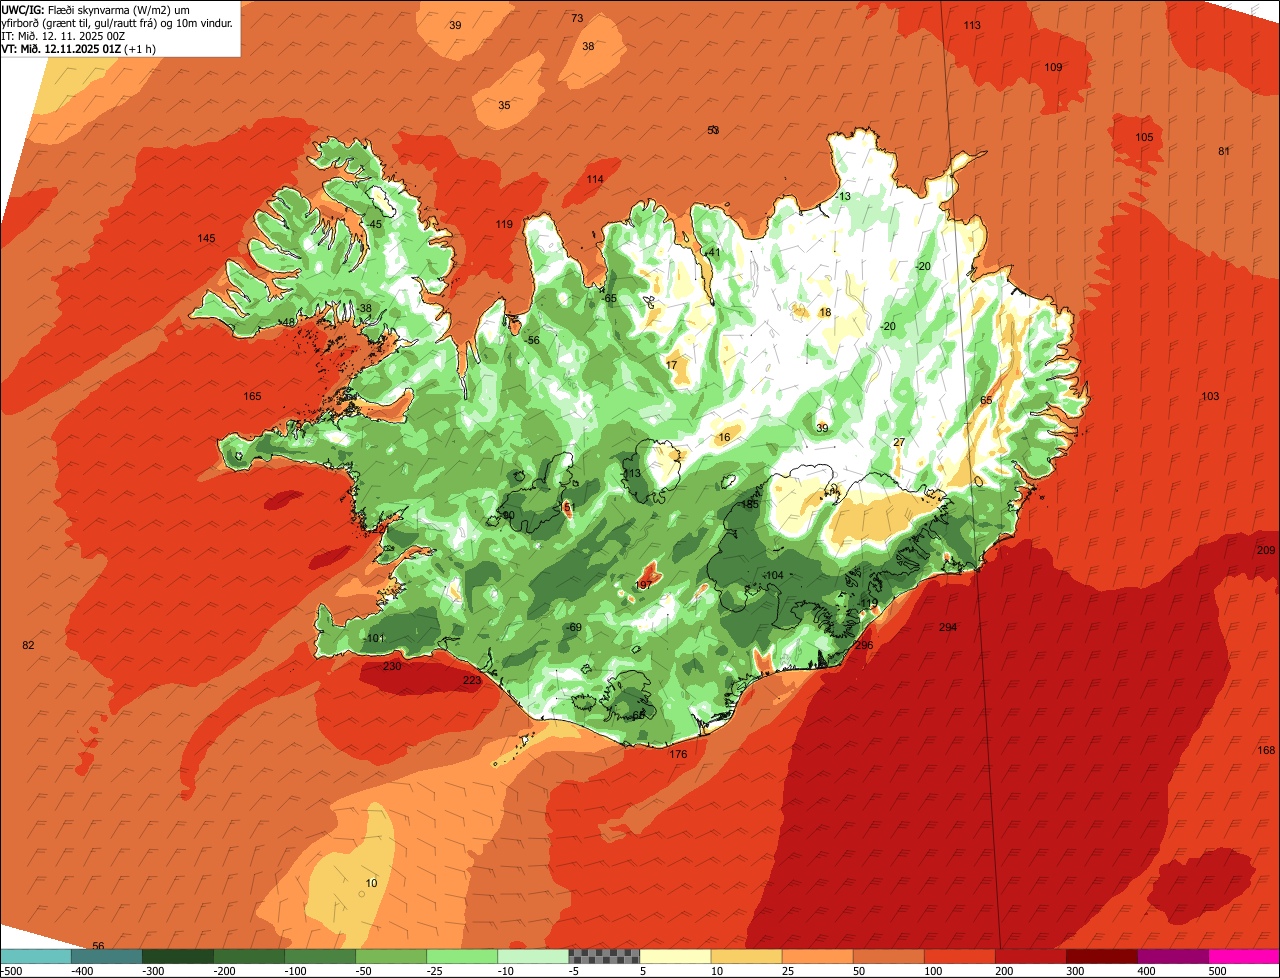Image resolution: width=1280 pixels, height=978 pixels.
Task: Select the orange 50 to 100 legend swatch
Action: pos(889,956)
